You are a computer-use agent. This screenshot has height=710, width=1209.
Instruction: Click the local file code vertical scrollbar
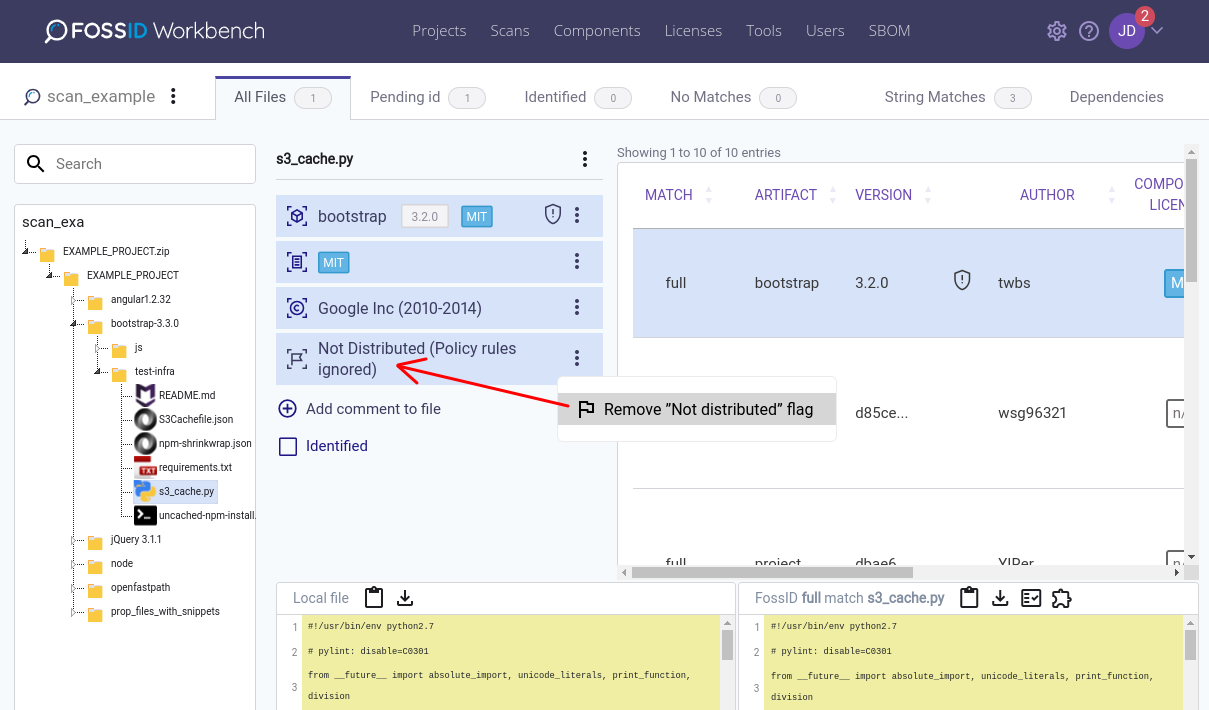tap(727, 645)
